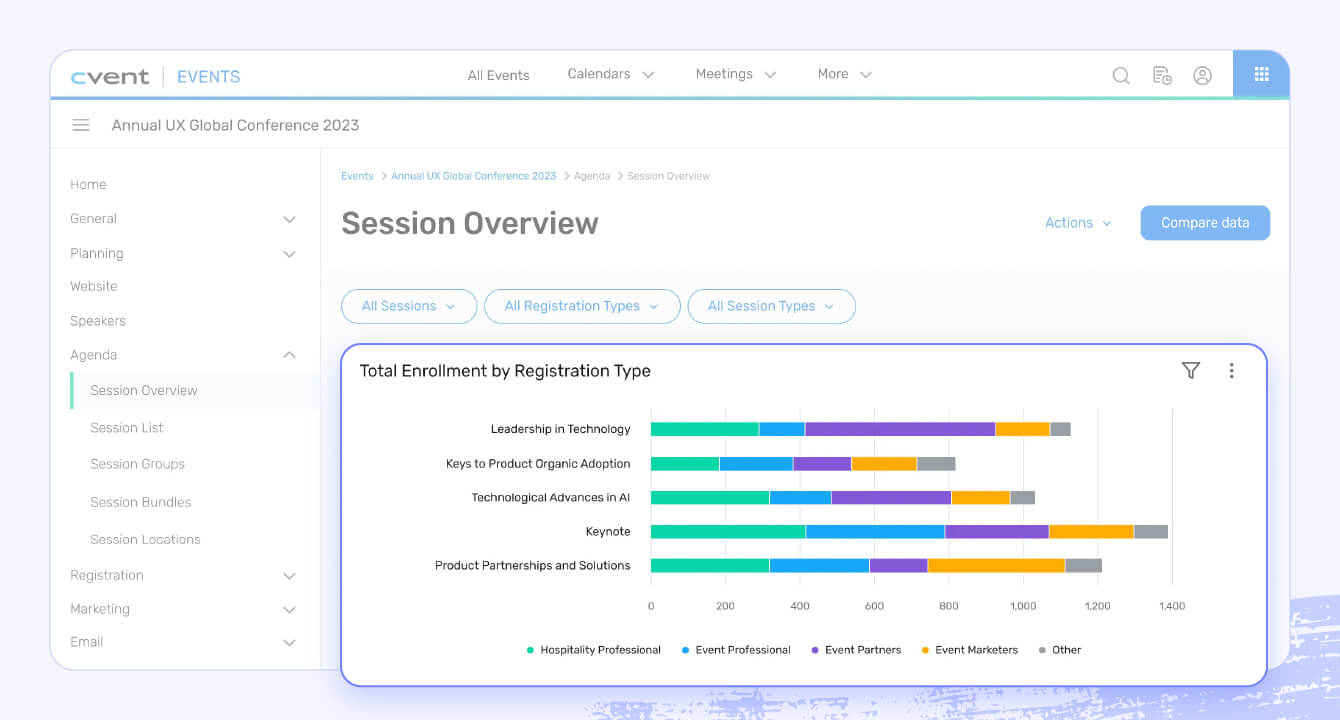Click 'Keys to Product Organic Adoption' label

click(x=538, y=464)
